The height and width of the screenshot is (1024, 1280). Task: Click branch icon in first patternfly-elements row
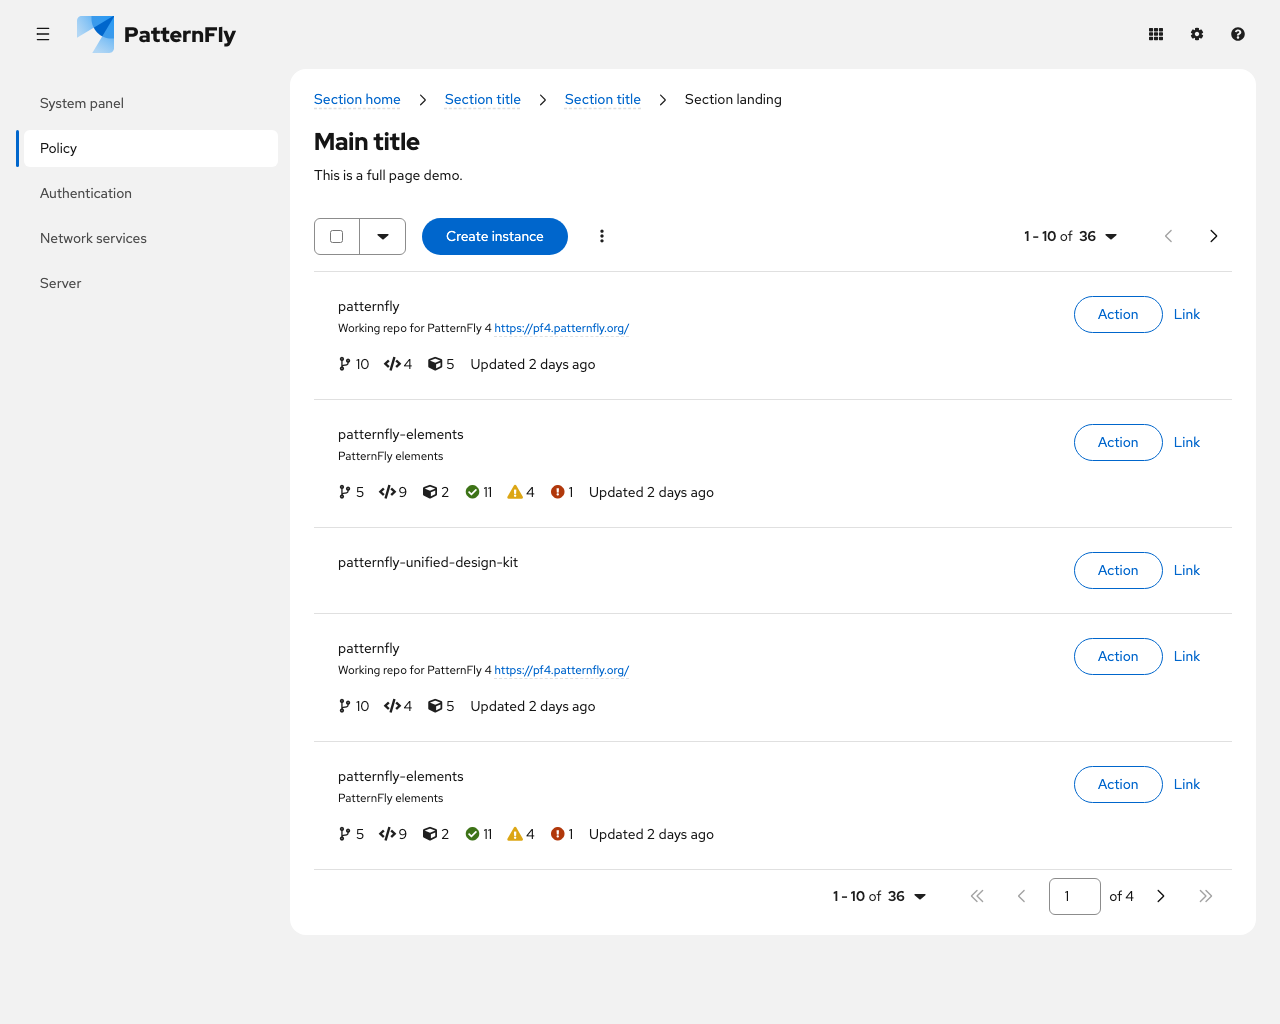345,492
